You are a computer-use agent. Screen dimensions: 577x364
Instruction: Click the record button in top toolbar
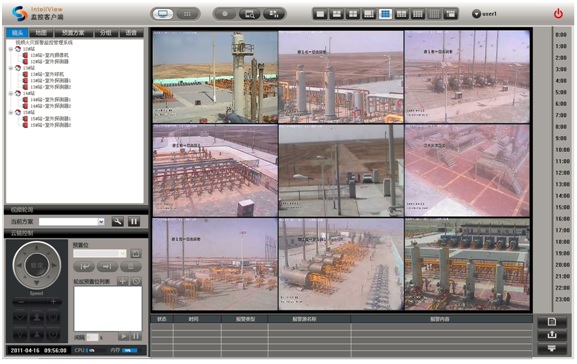click(225, 14)
